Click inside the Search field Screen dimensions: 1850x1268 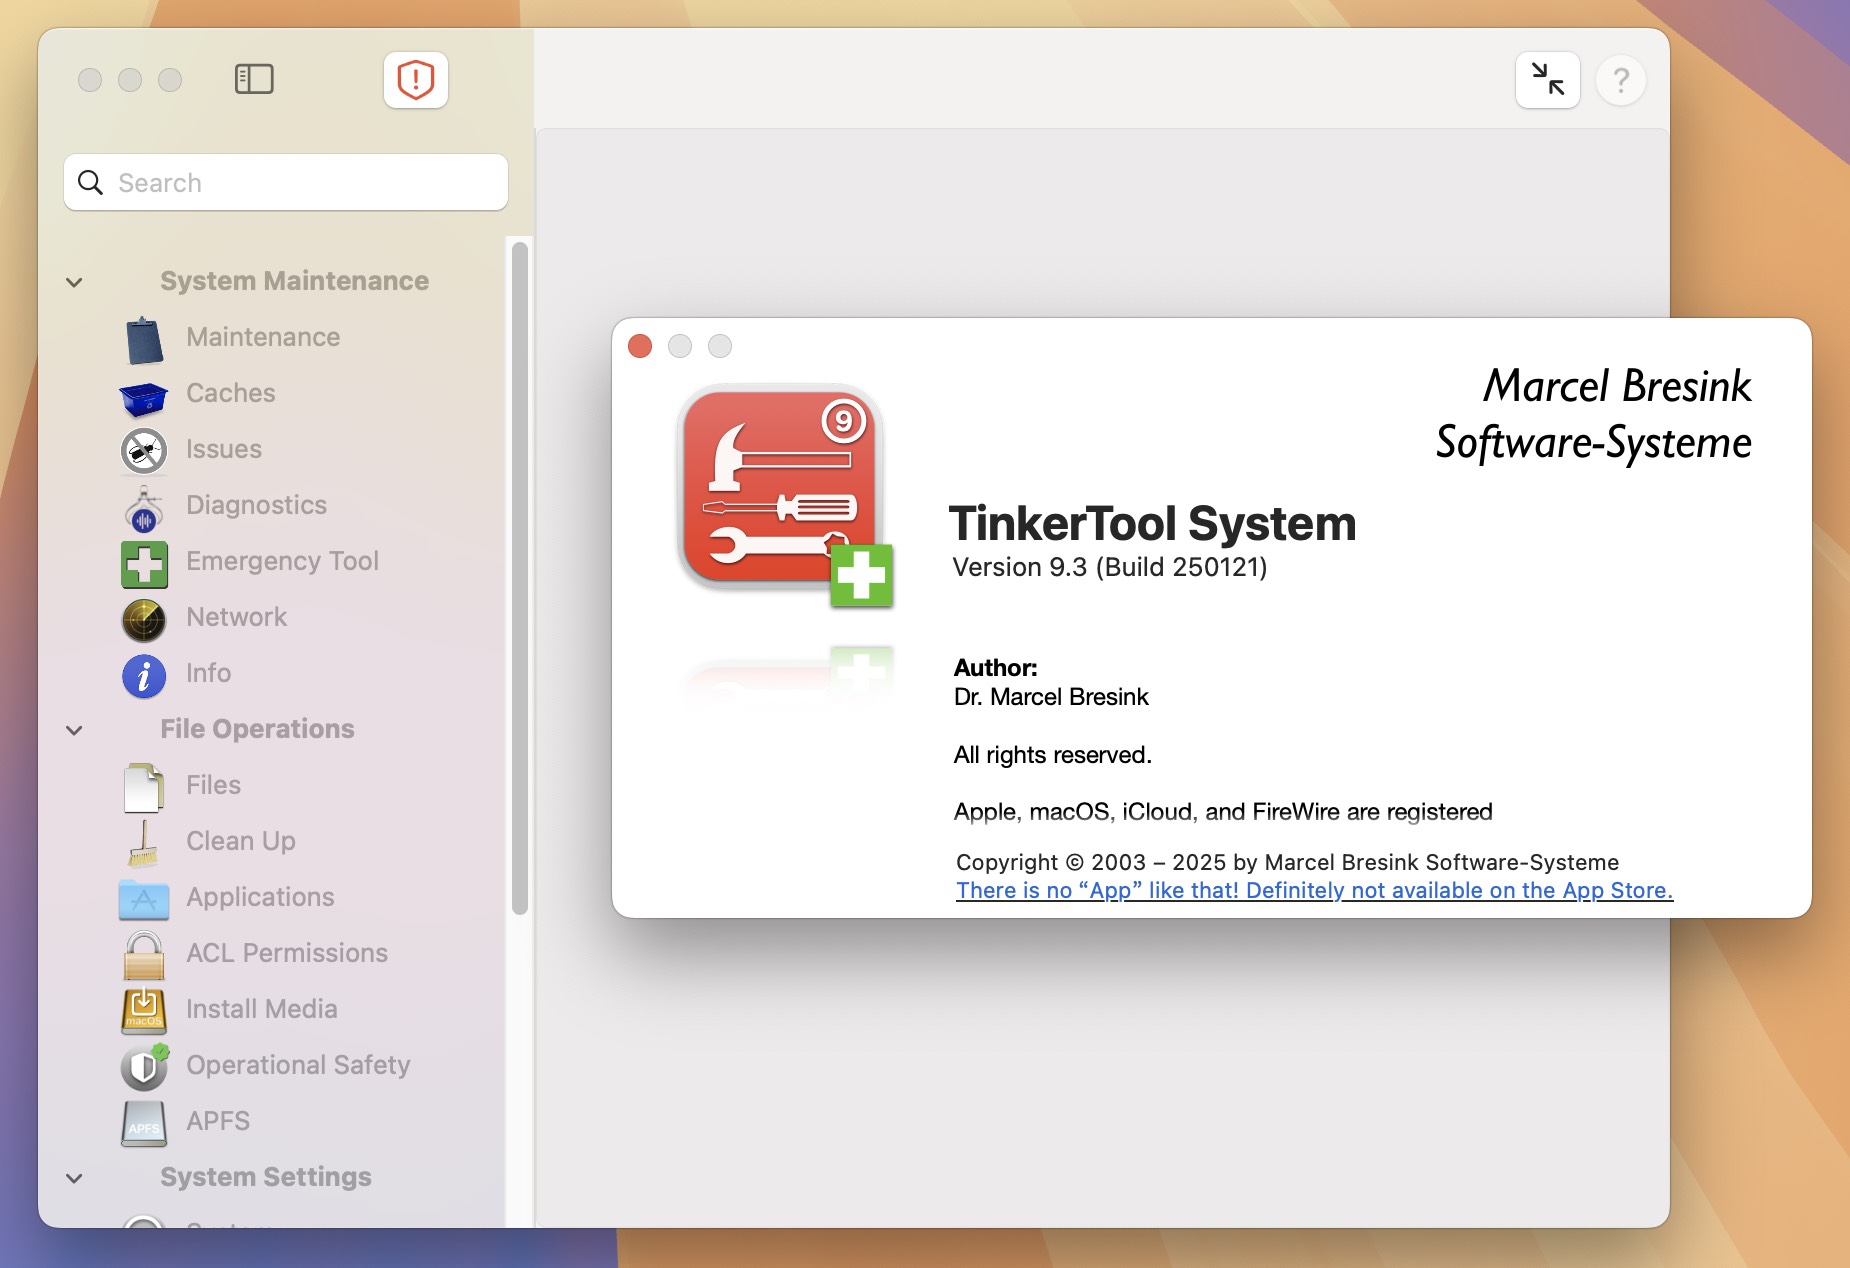click(285, 182)
